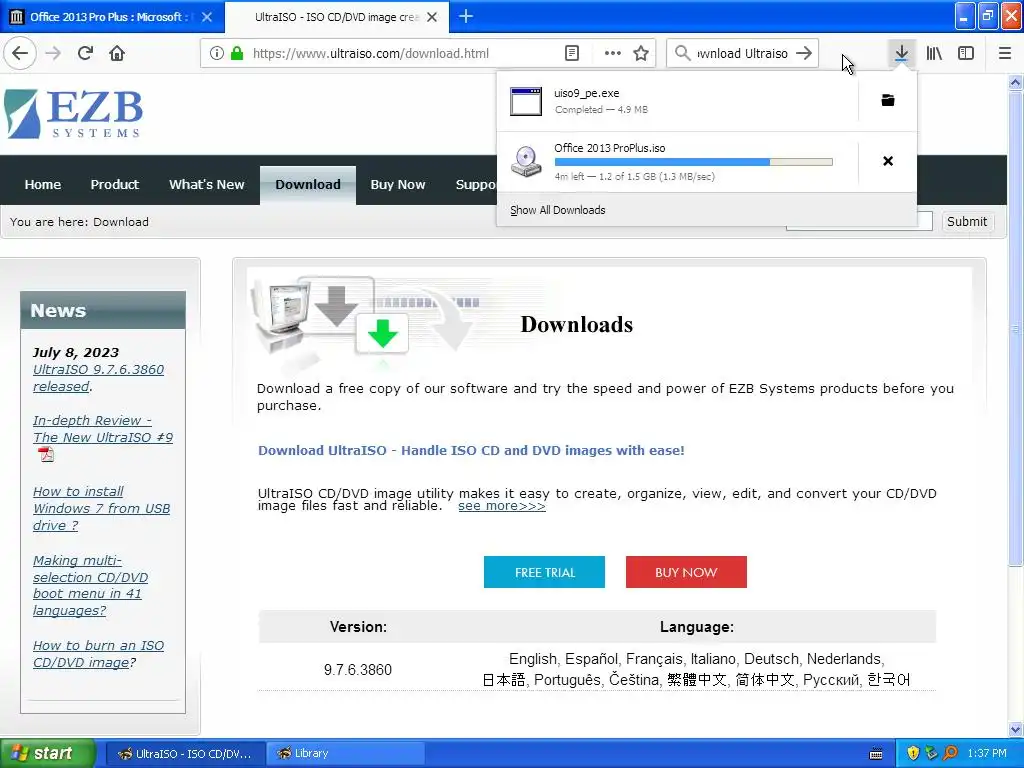Open the Buy Now menu item
1024x768 pixels.
pos(398,185)
